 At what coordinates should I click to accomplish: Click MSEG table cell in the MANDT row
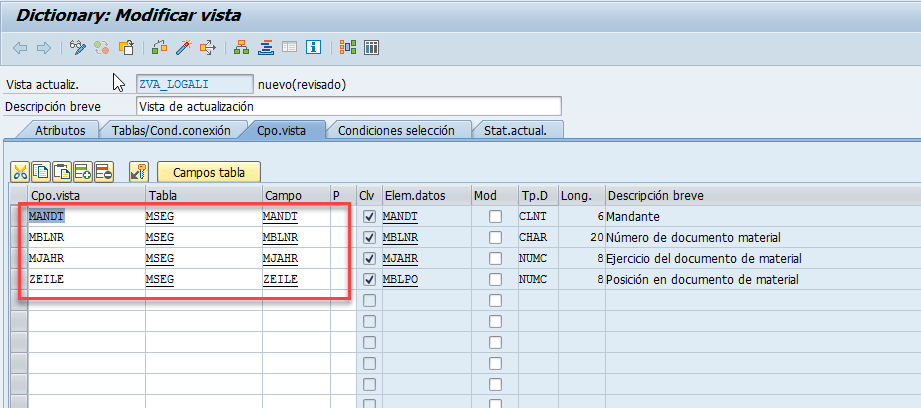[204, 217]
